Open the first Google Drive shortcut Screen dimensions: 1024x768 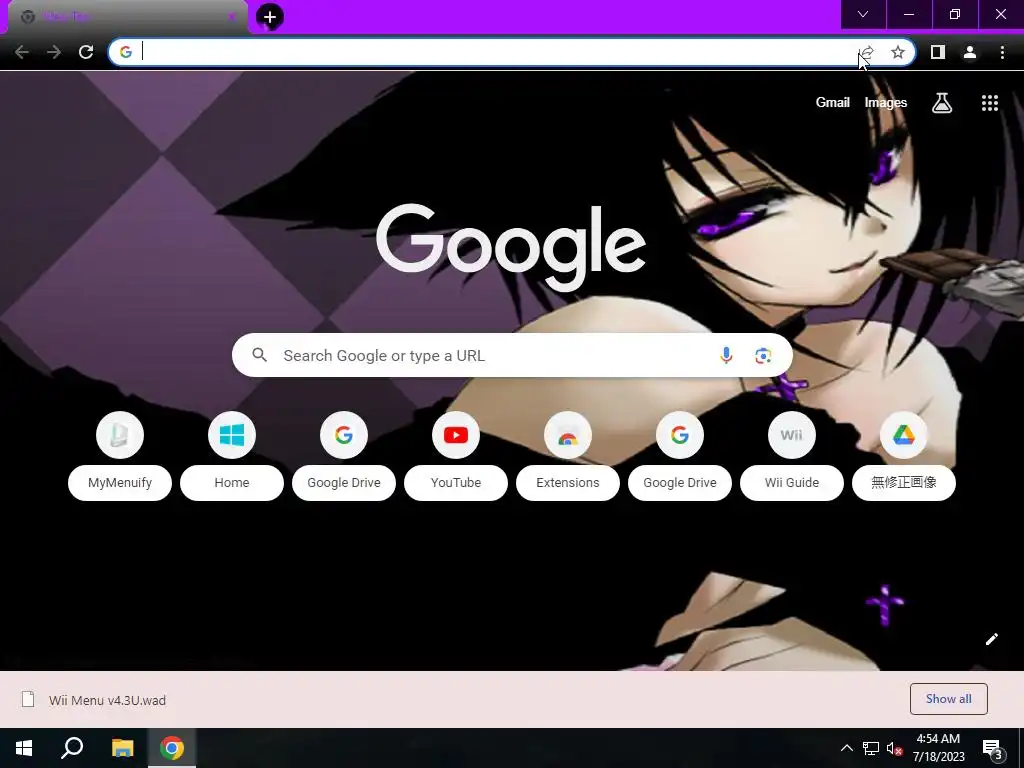click(x=344, y=435)
